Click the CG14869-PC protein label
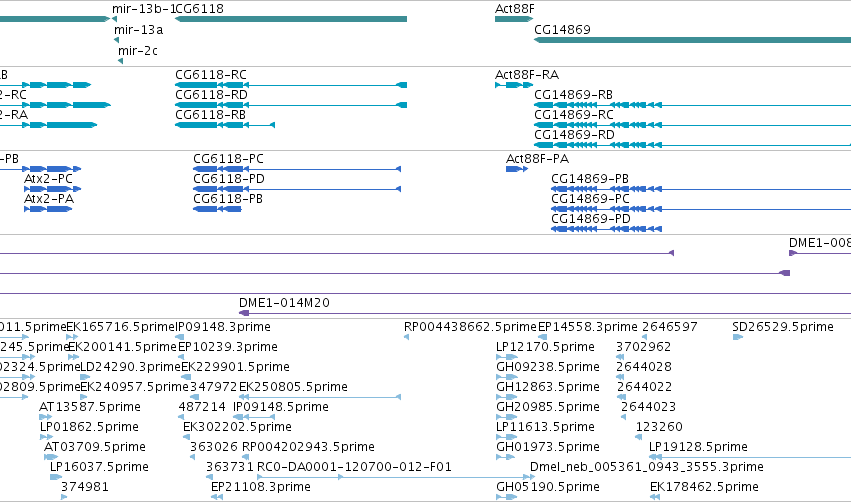 (x=590, y=199)
